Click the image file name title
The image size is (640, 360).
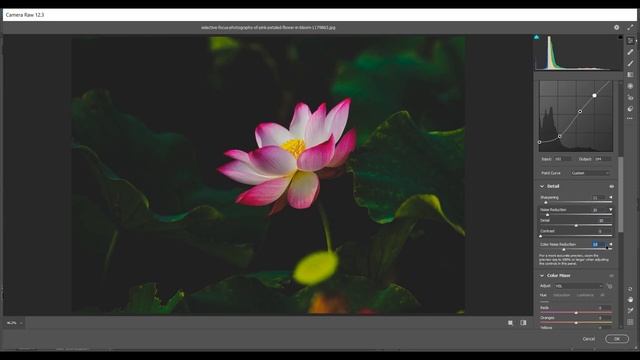(x=268, y=27)
